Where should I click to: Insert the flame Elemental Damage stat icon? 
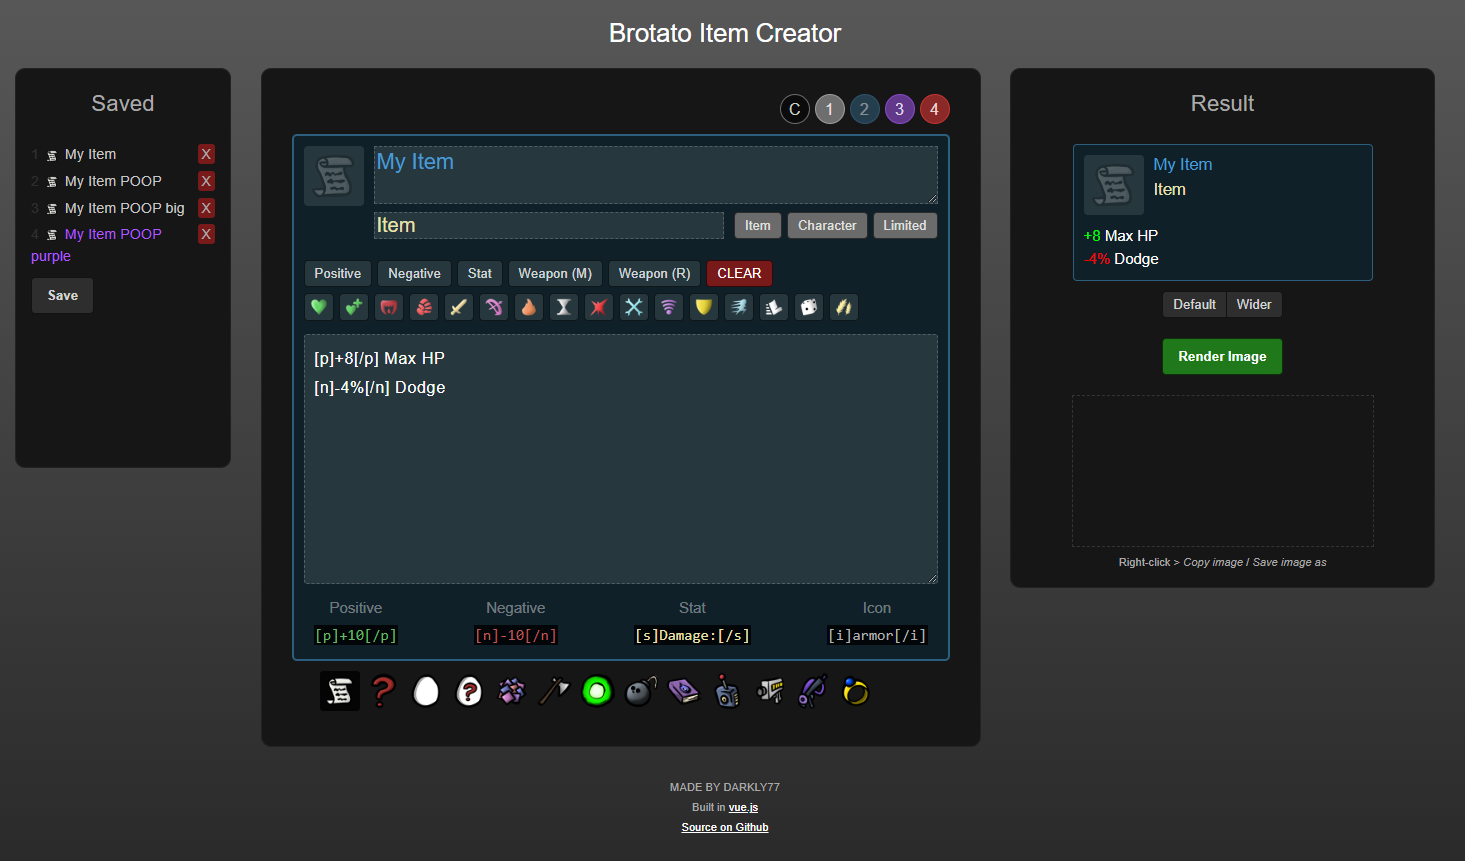(x=528, y=307)
